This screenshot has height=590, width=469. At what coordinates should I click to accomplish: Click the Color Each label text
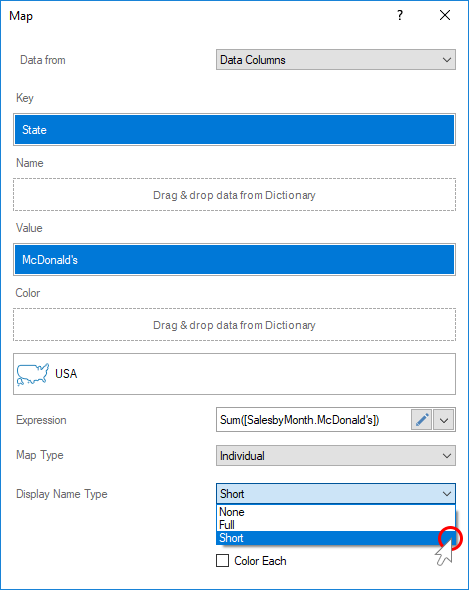pyautogui.click(x=260, y=561)
